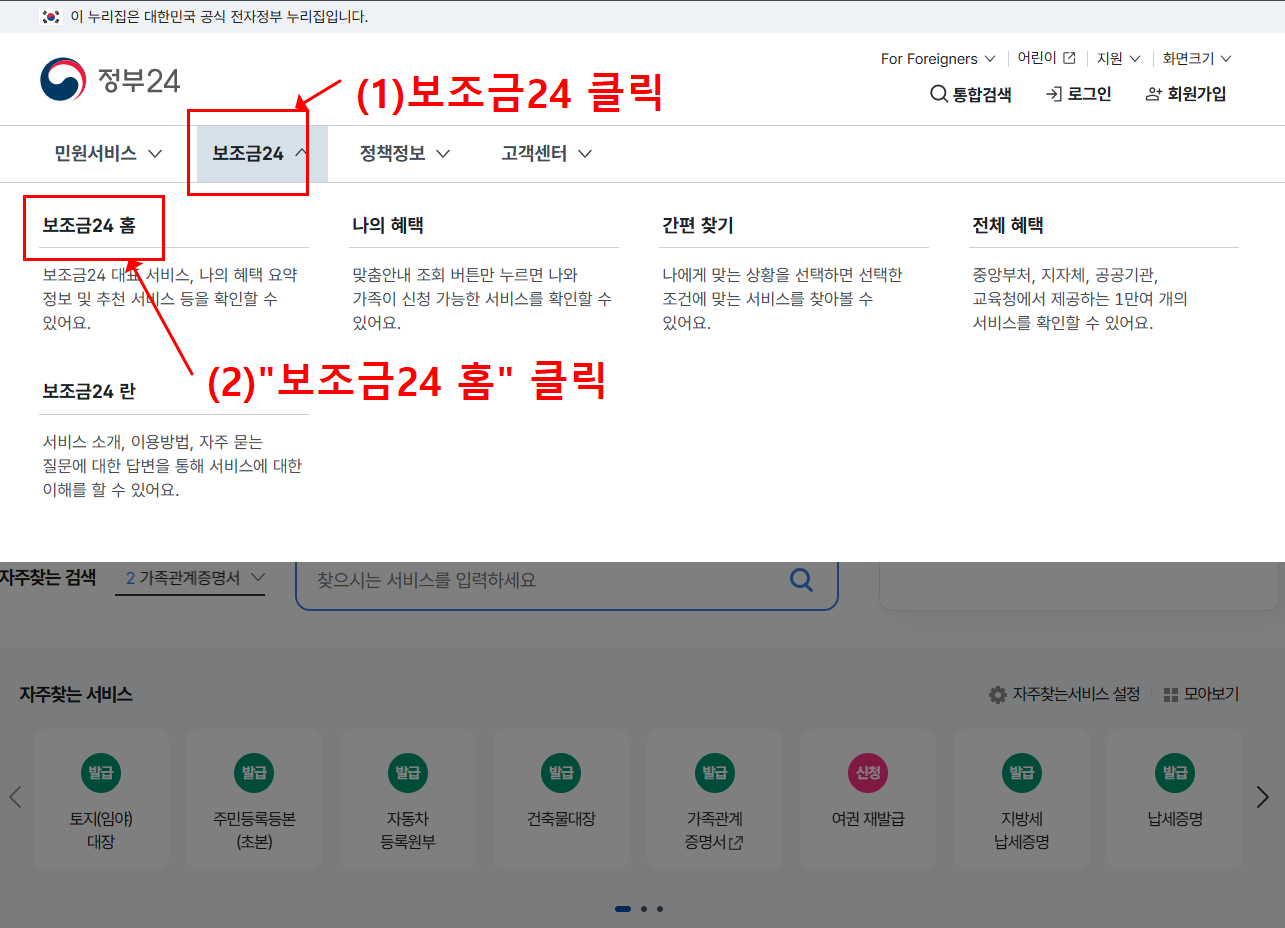Viewport: 1285px width, 928px height.
Task: Click 자주찾는 서비스 heading text
Action: (x=76, y=694)
